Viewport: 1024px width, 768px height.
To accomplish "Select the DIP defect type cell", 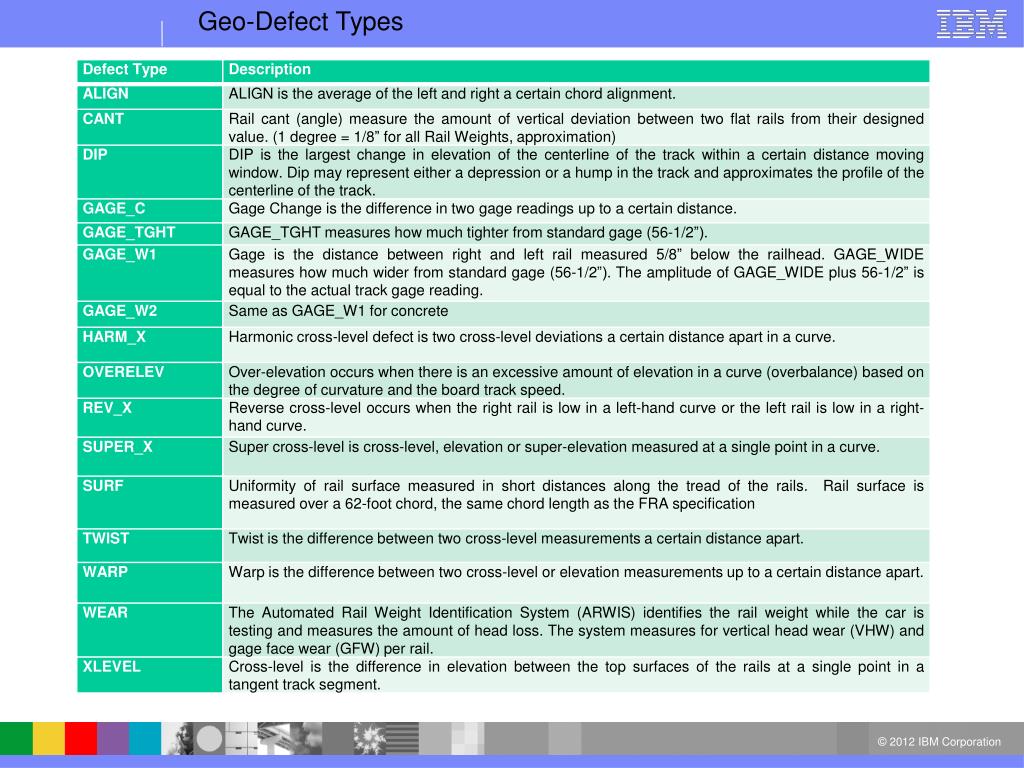I will click(x=150, y=172).
